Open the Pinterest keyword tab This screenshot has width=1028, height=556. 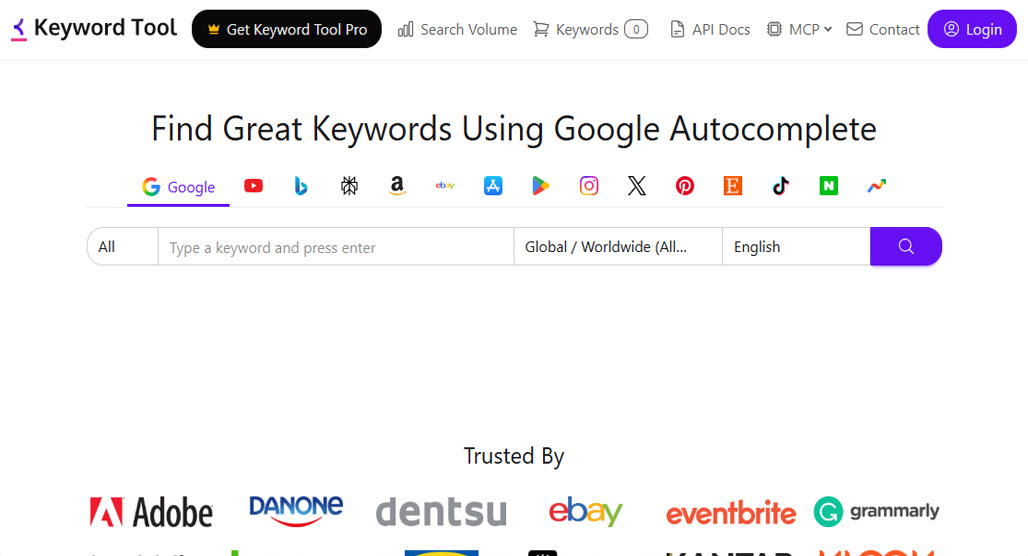pos(684,186)
